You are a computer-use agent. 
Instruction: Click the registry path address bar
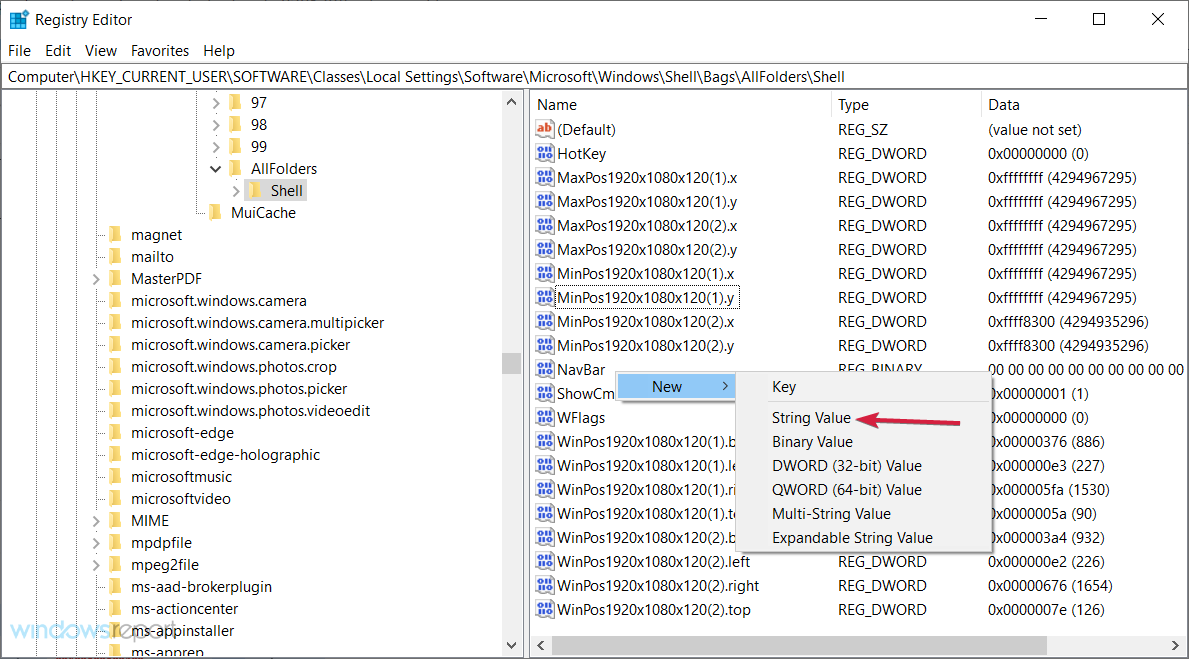[x=594, y=77]
